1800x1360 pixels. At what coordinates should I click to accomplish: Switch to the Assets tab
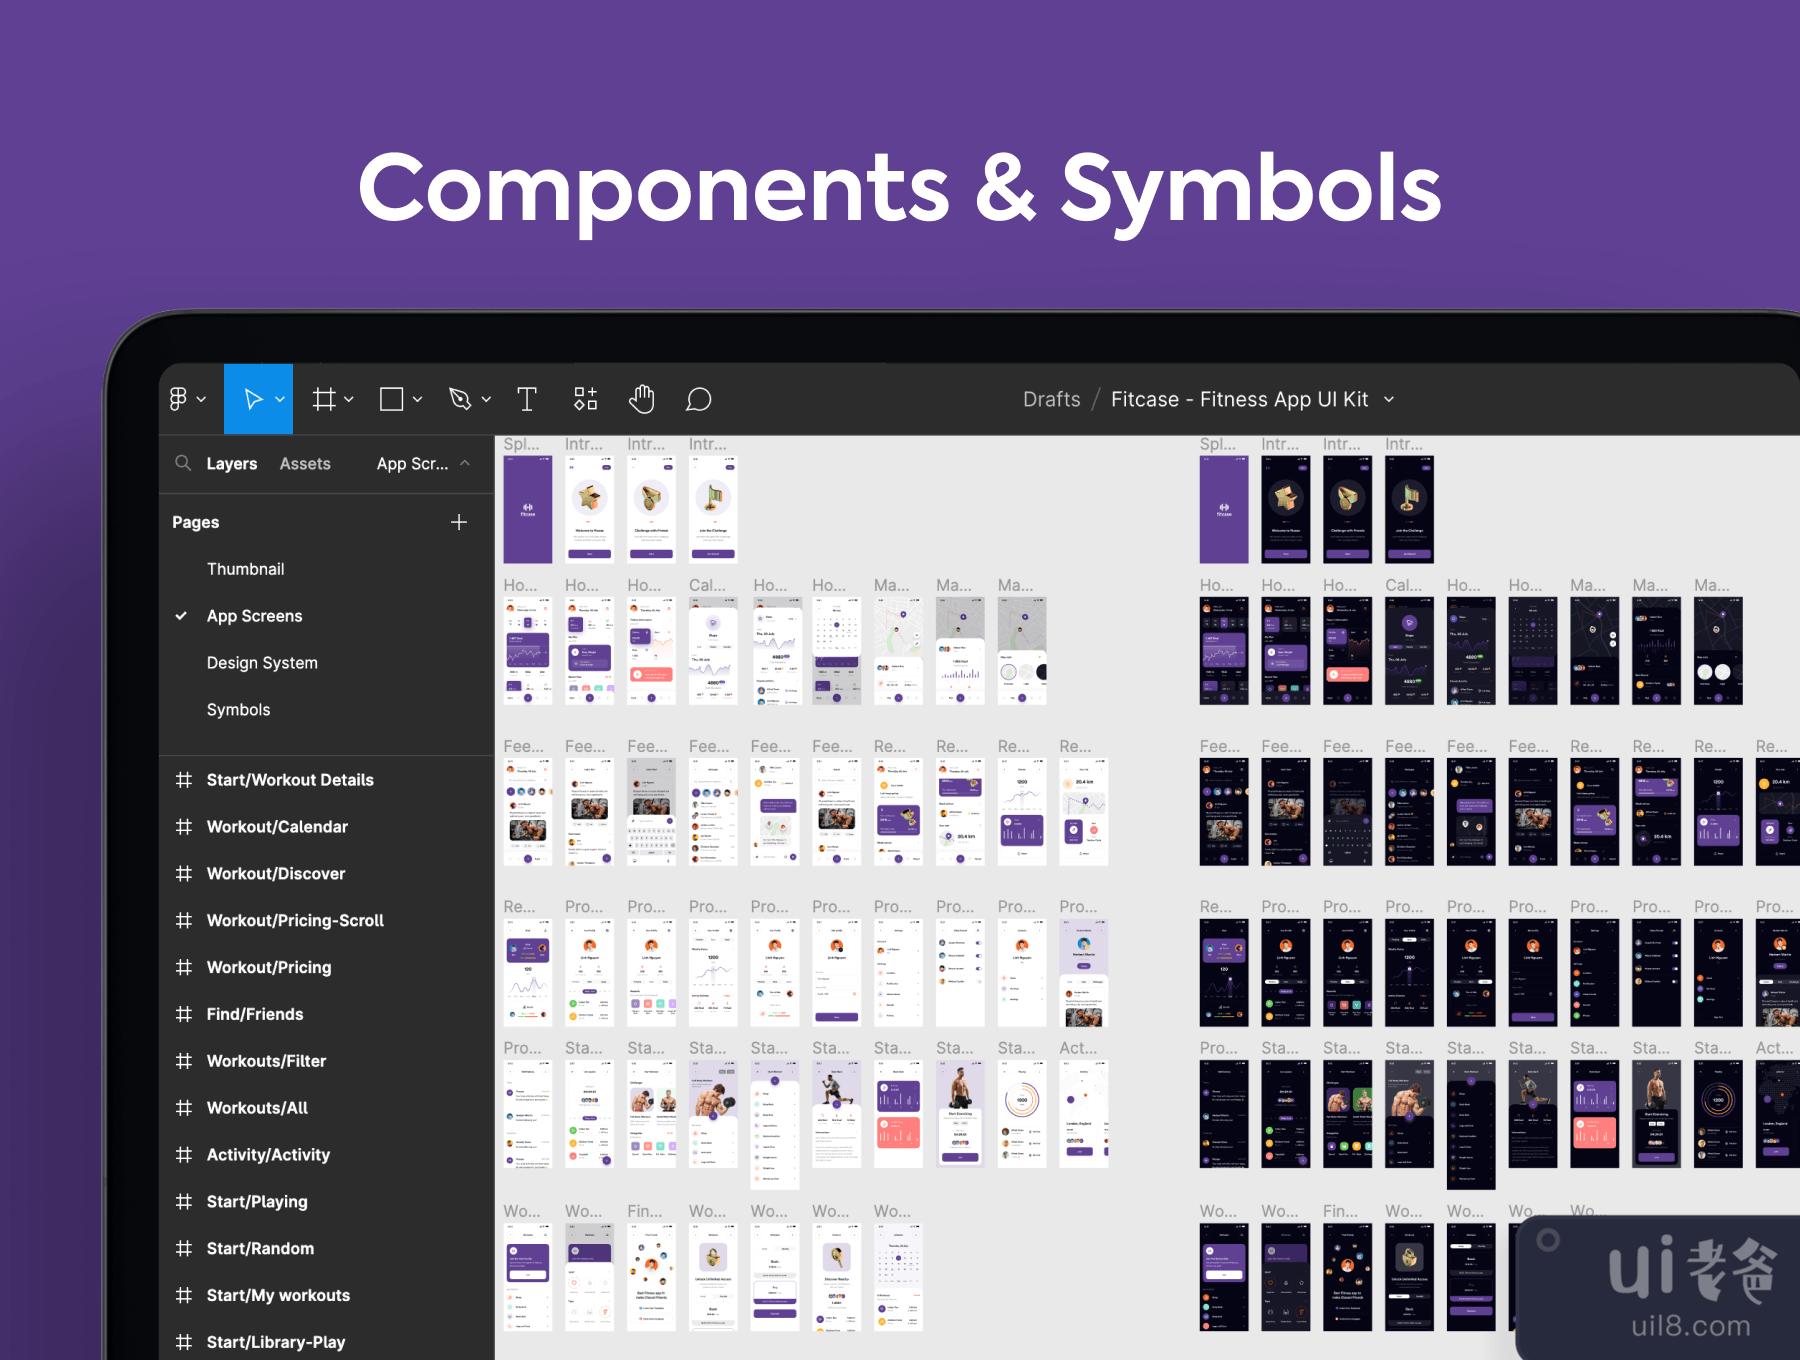coord(305,464)
